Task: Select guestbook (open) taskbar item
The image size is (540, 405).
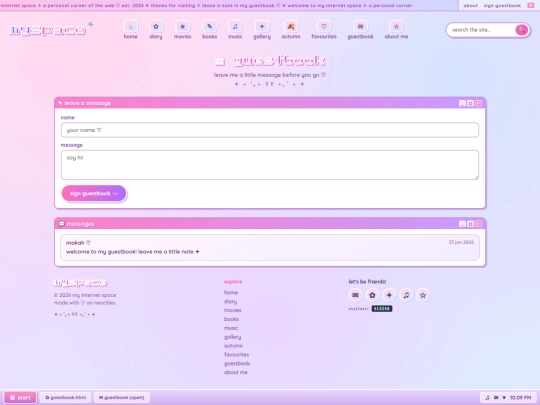Action: pyautogui.click(x=122, y=398)
